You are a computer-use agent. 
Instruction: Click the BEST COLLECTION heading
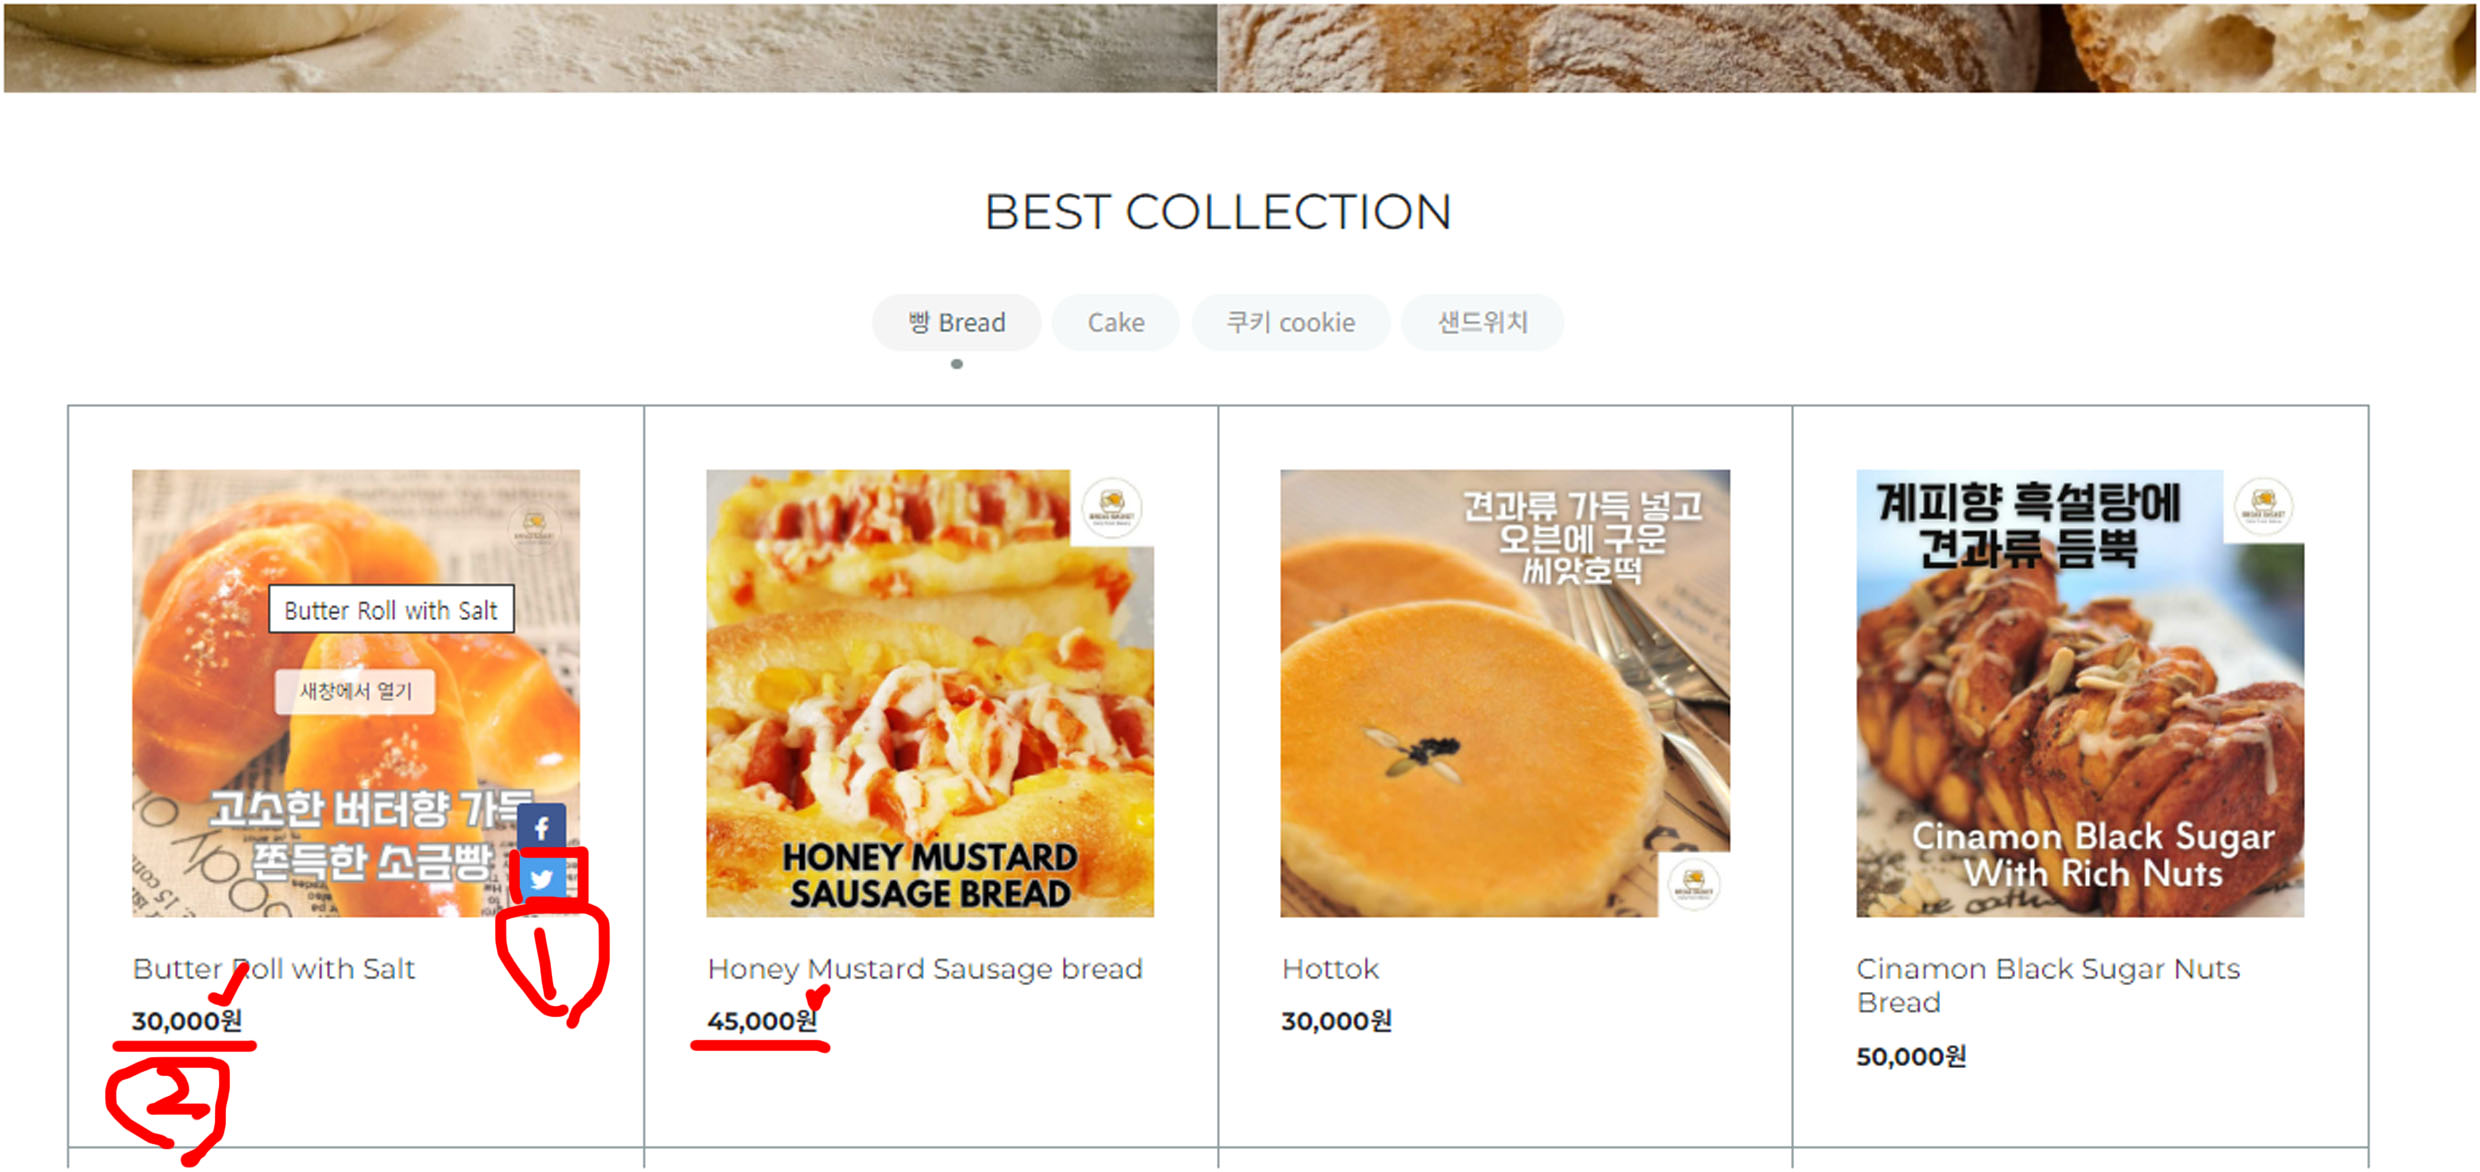tap(1217, 212)
